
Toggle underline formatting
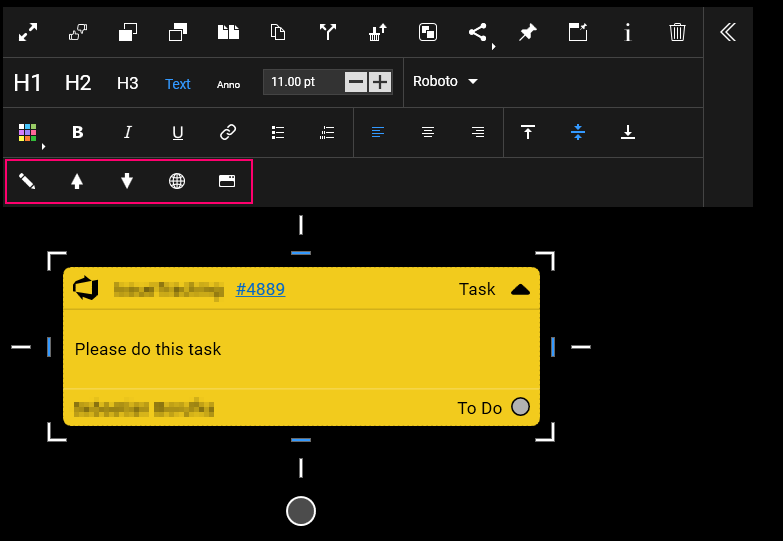coord(178,132)
